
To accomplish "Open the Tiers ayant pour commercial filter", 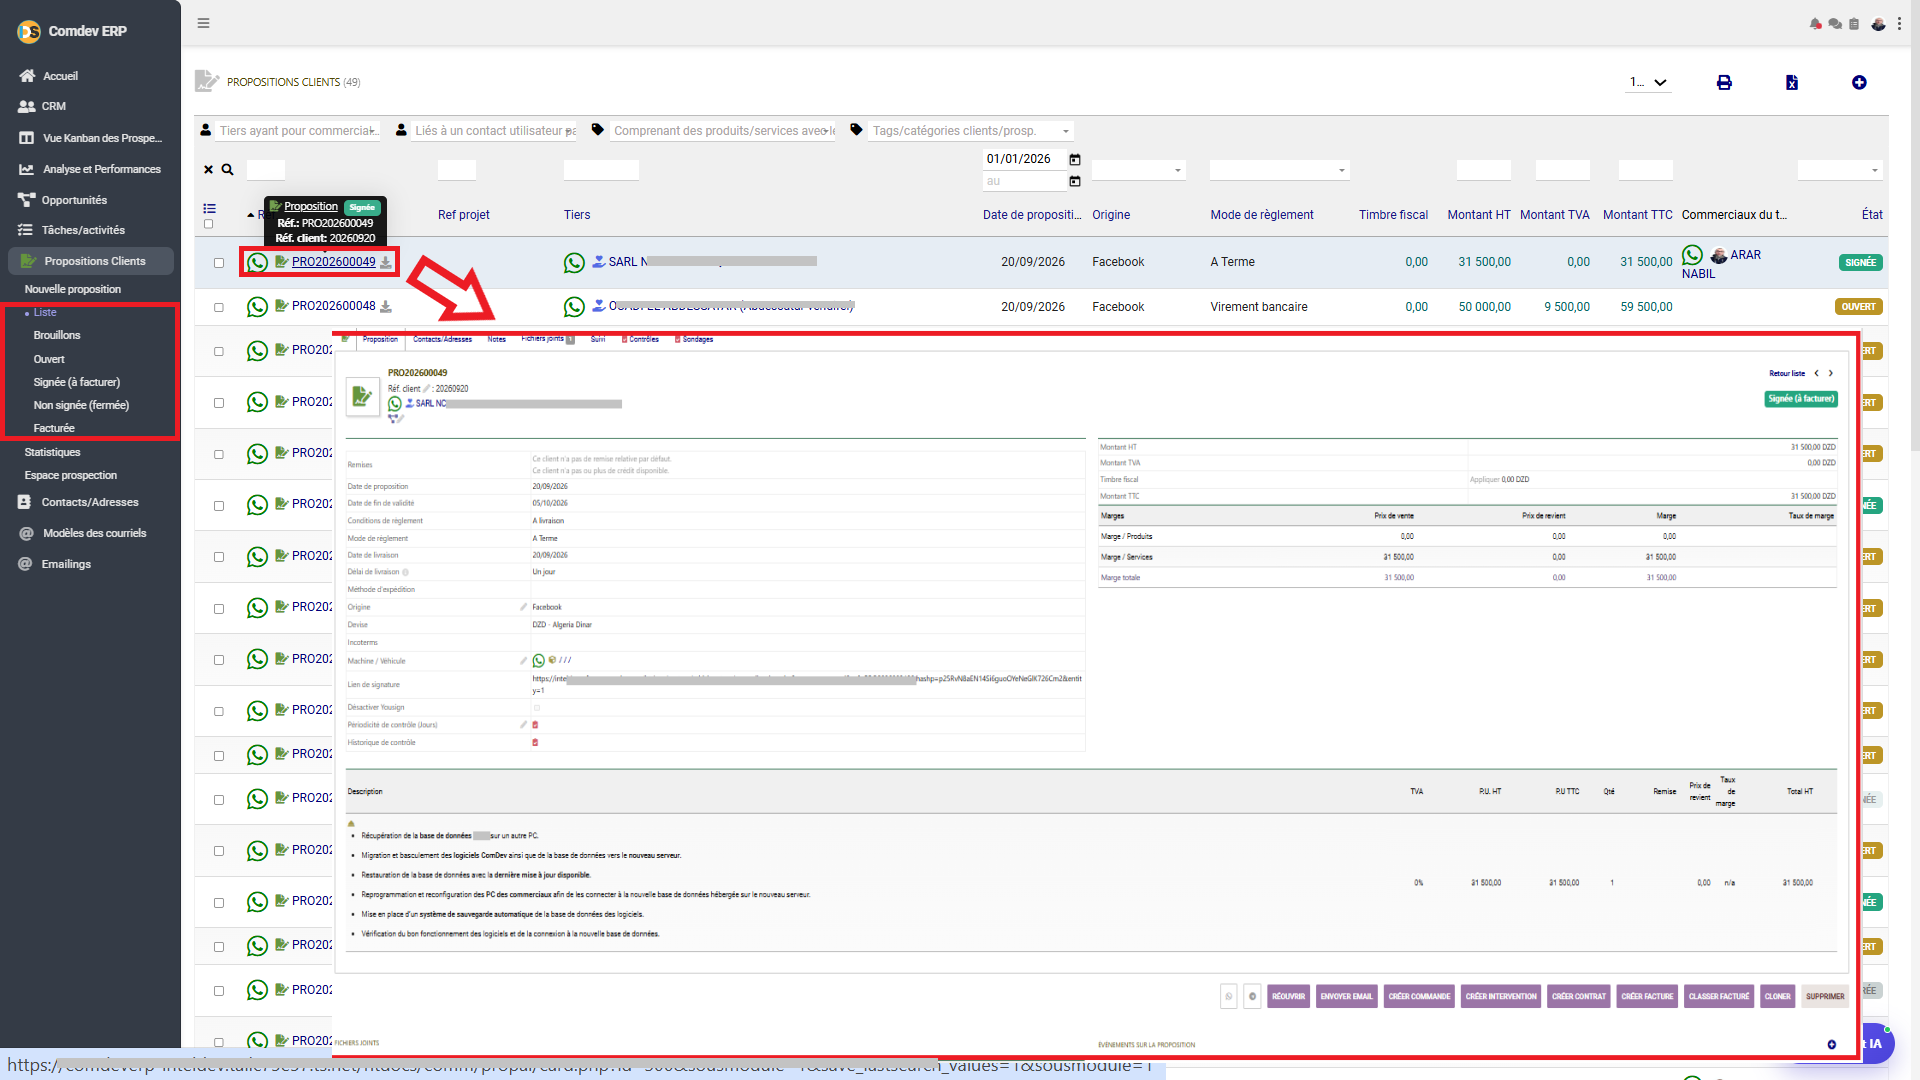I will click(x=298, y=131).
